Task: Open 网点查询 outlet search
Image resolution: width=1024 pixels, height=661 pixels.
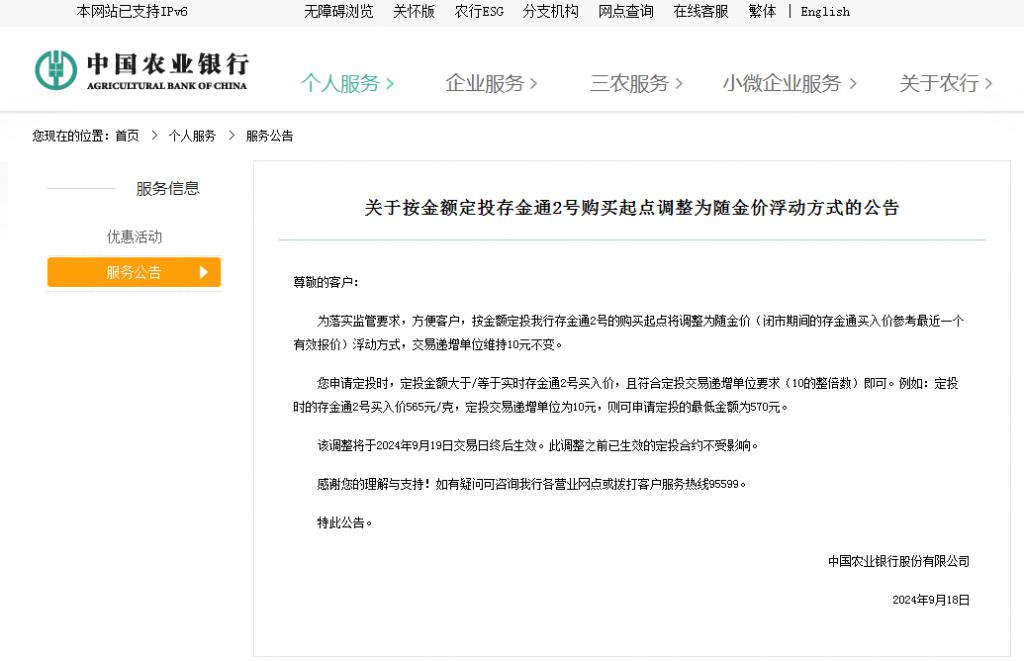Action: (625, 12)
